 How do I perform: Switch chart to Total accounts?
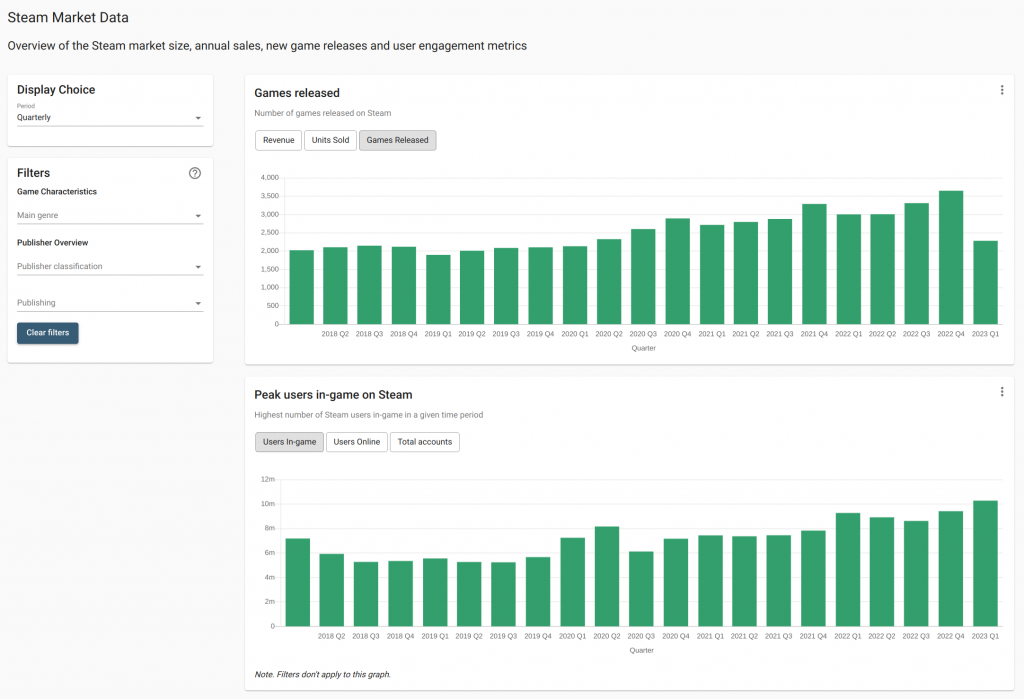point(425,442)
